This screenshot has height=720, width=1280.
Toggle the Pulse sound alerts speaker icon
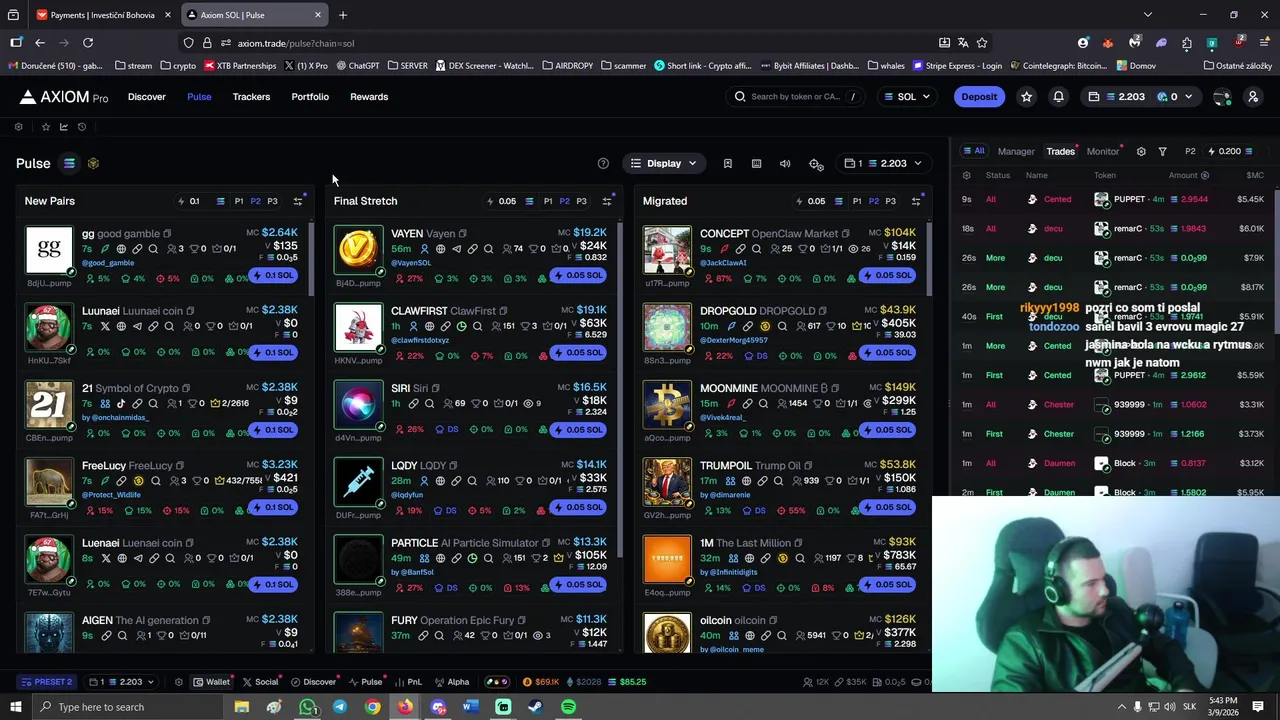tap(785, 164)
